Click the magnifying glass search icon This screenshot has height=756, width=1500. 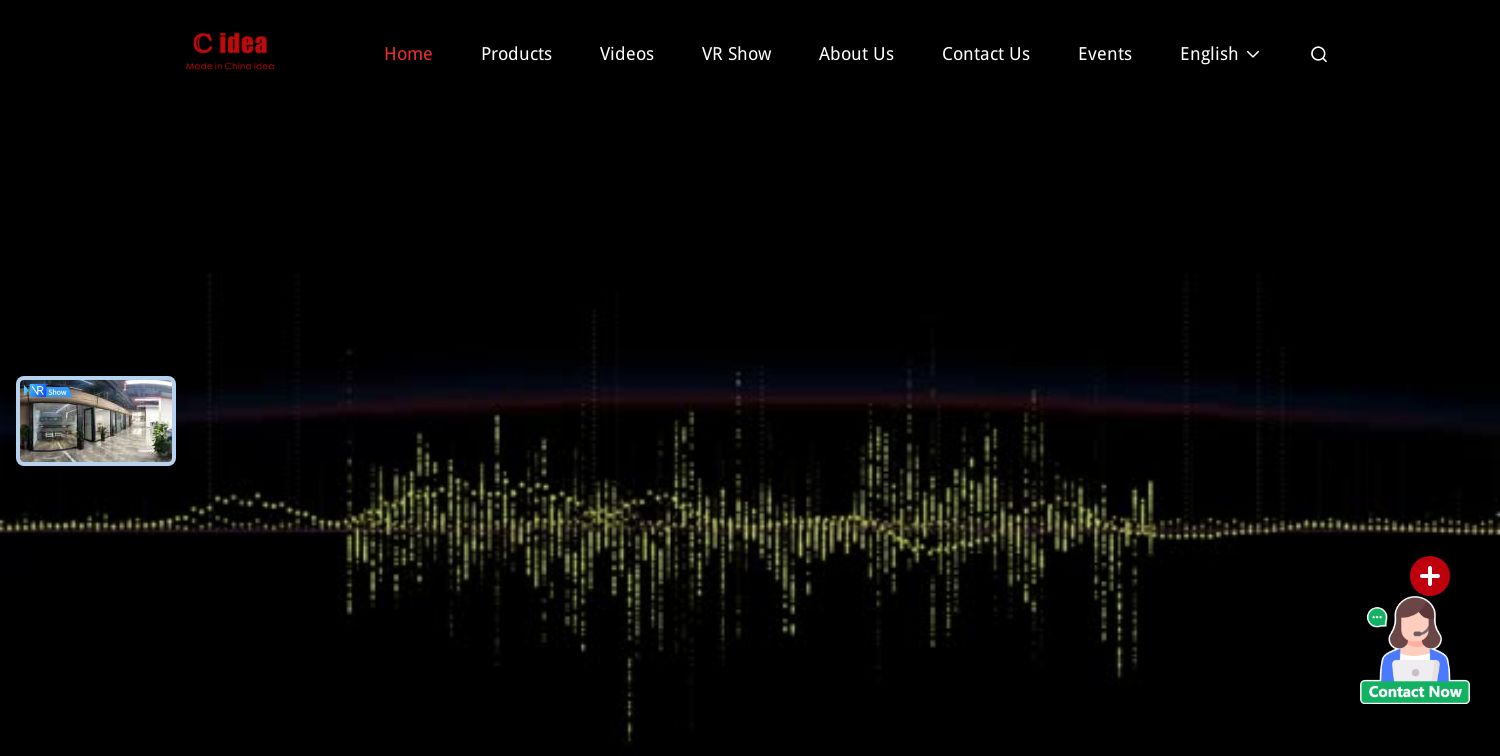click(x=1318, y=55)
